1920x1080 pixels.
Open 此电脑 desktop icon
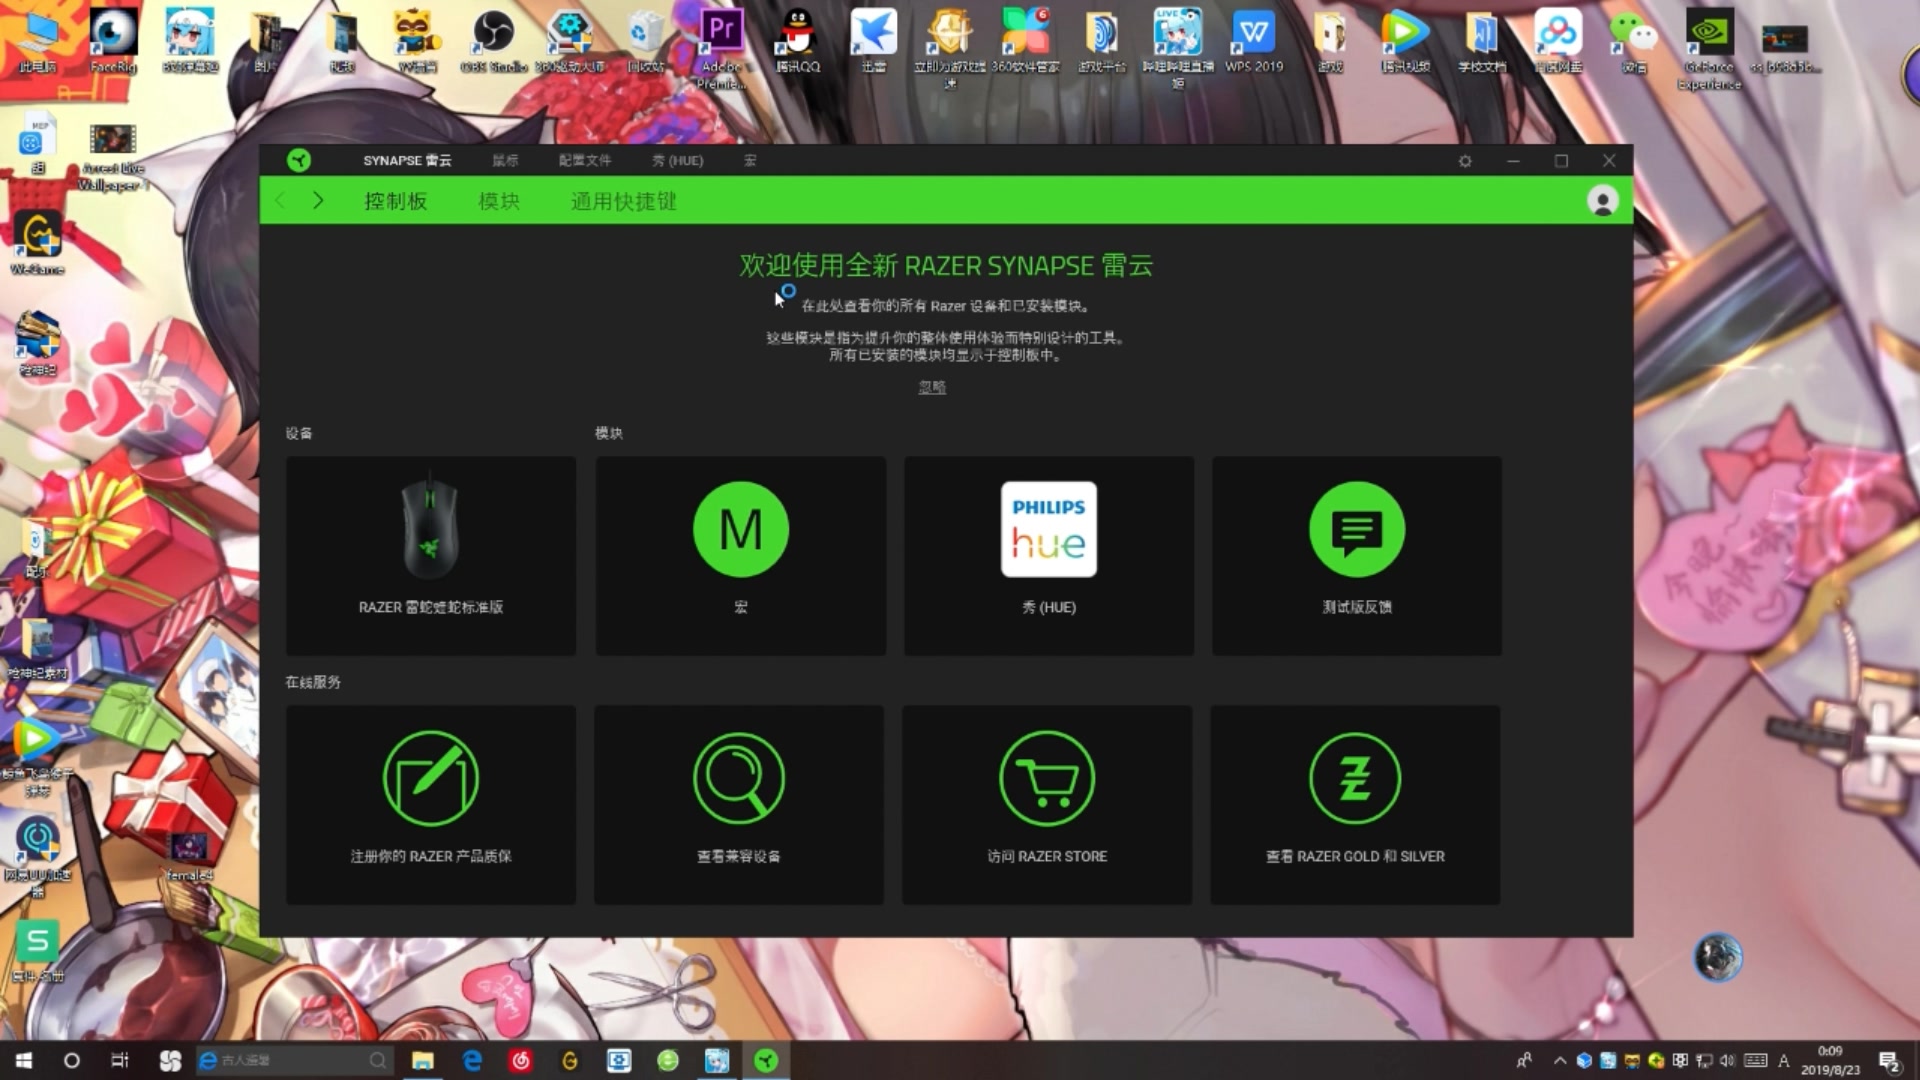point(38,40)
